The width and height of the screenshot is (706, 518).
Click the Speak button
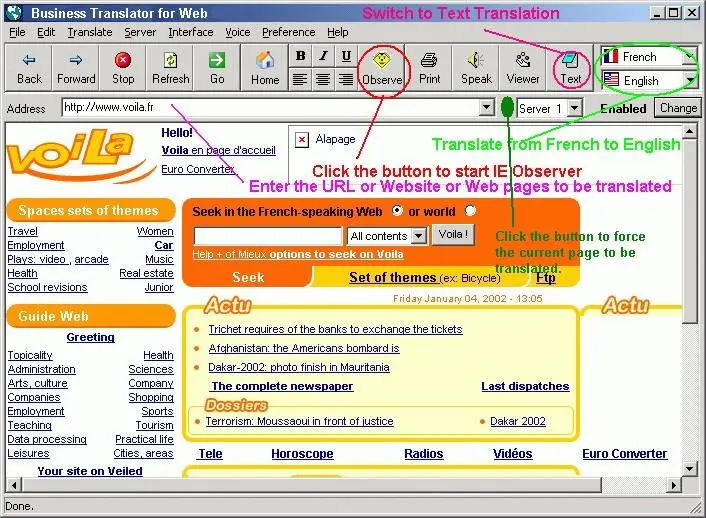pos(476,68)
